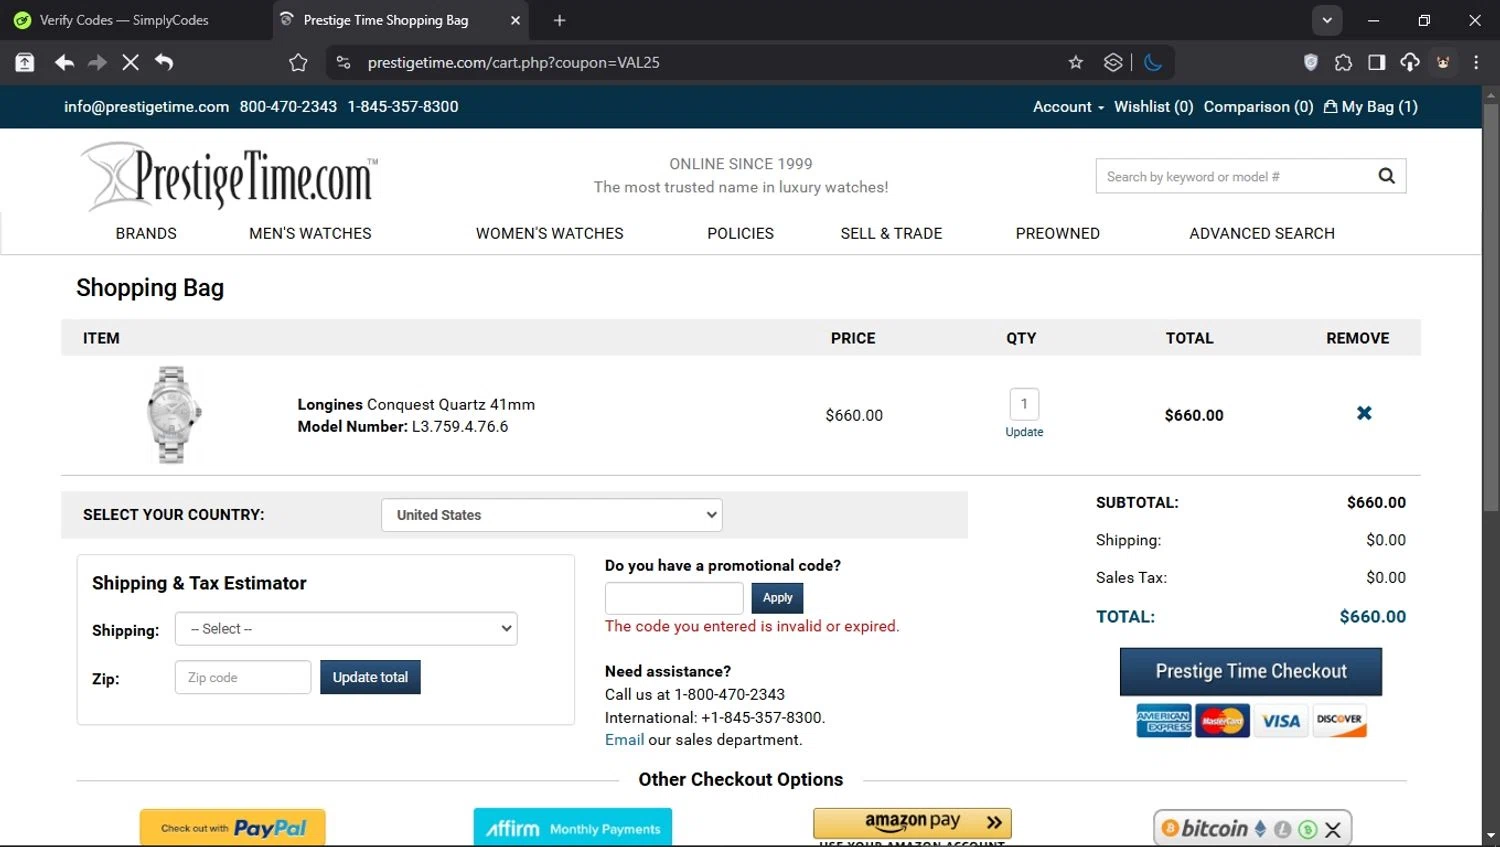Open My Bag (1)
This screenshot has height=847, width=1500.
1370,107
